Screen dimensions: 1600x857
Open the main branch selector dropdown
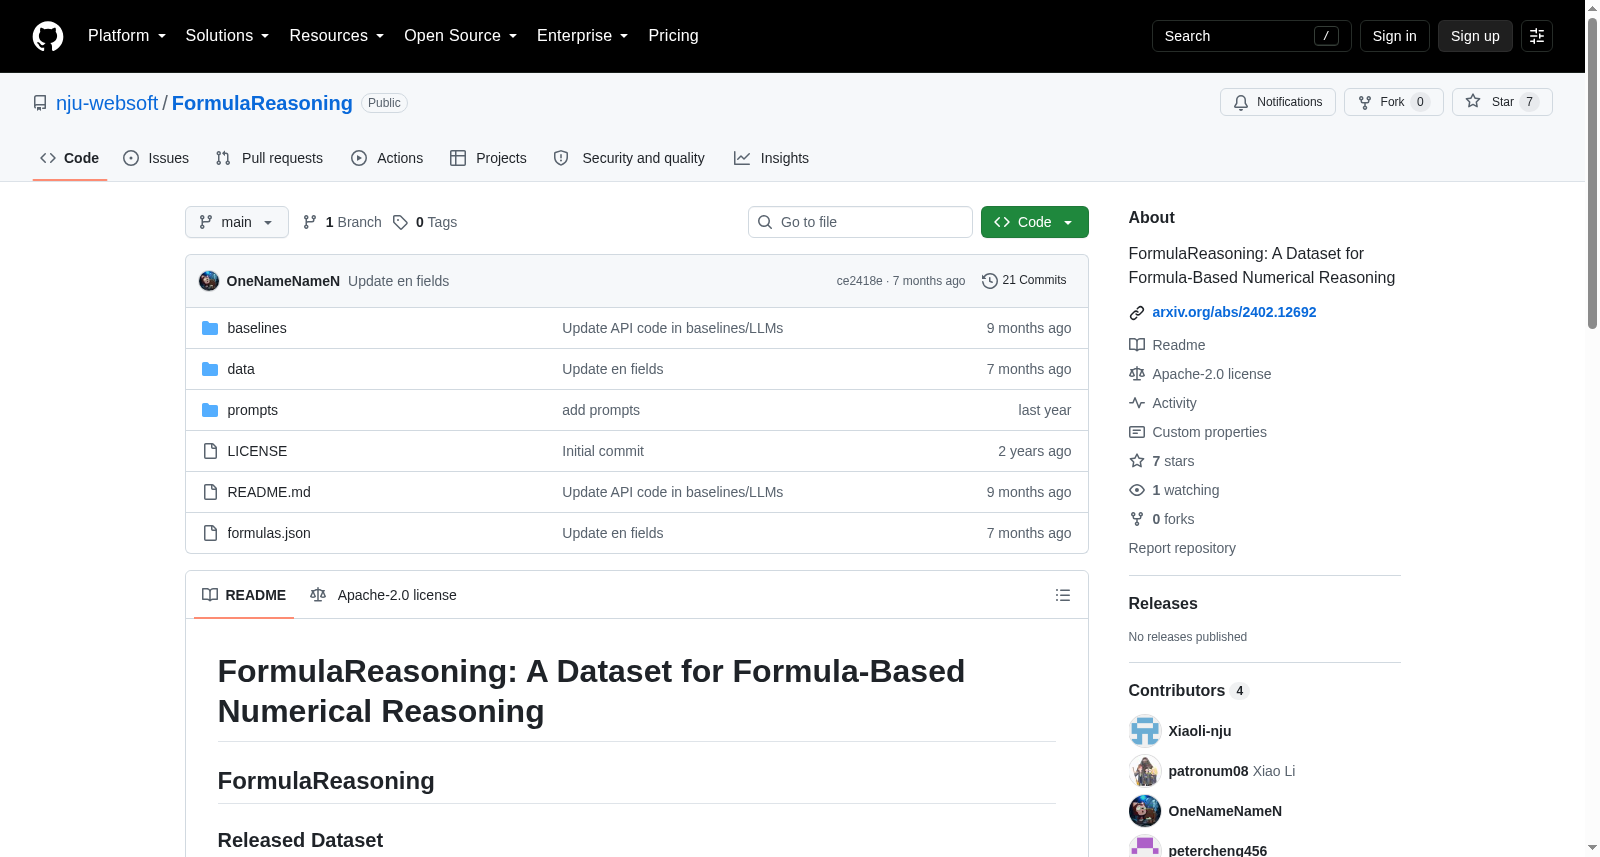point(237,222)
